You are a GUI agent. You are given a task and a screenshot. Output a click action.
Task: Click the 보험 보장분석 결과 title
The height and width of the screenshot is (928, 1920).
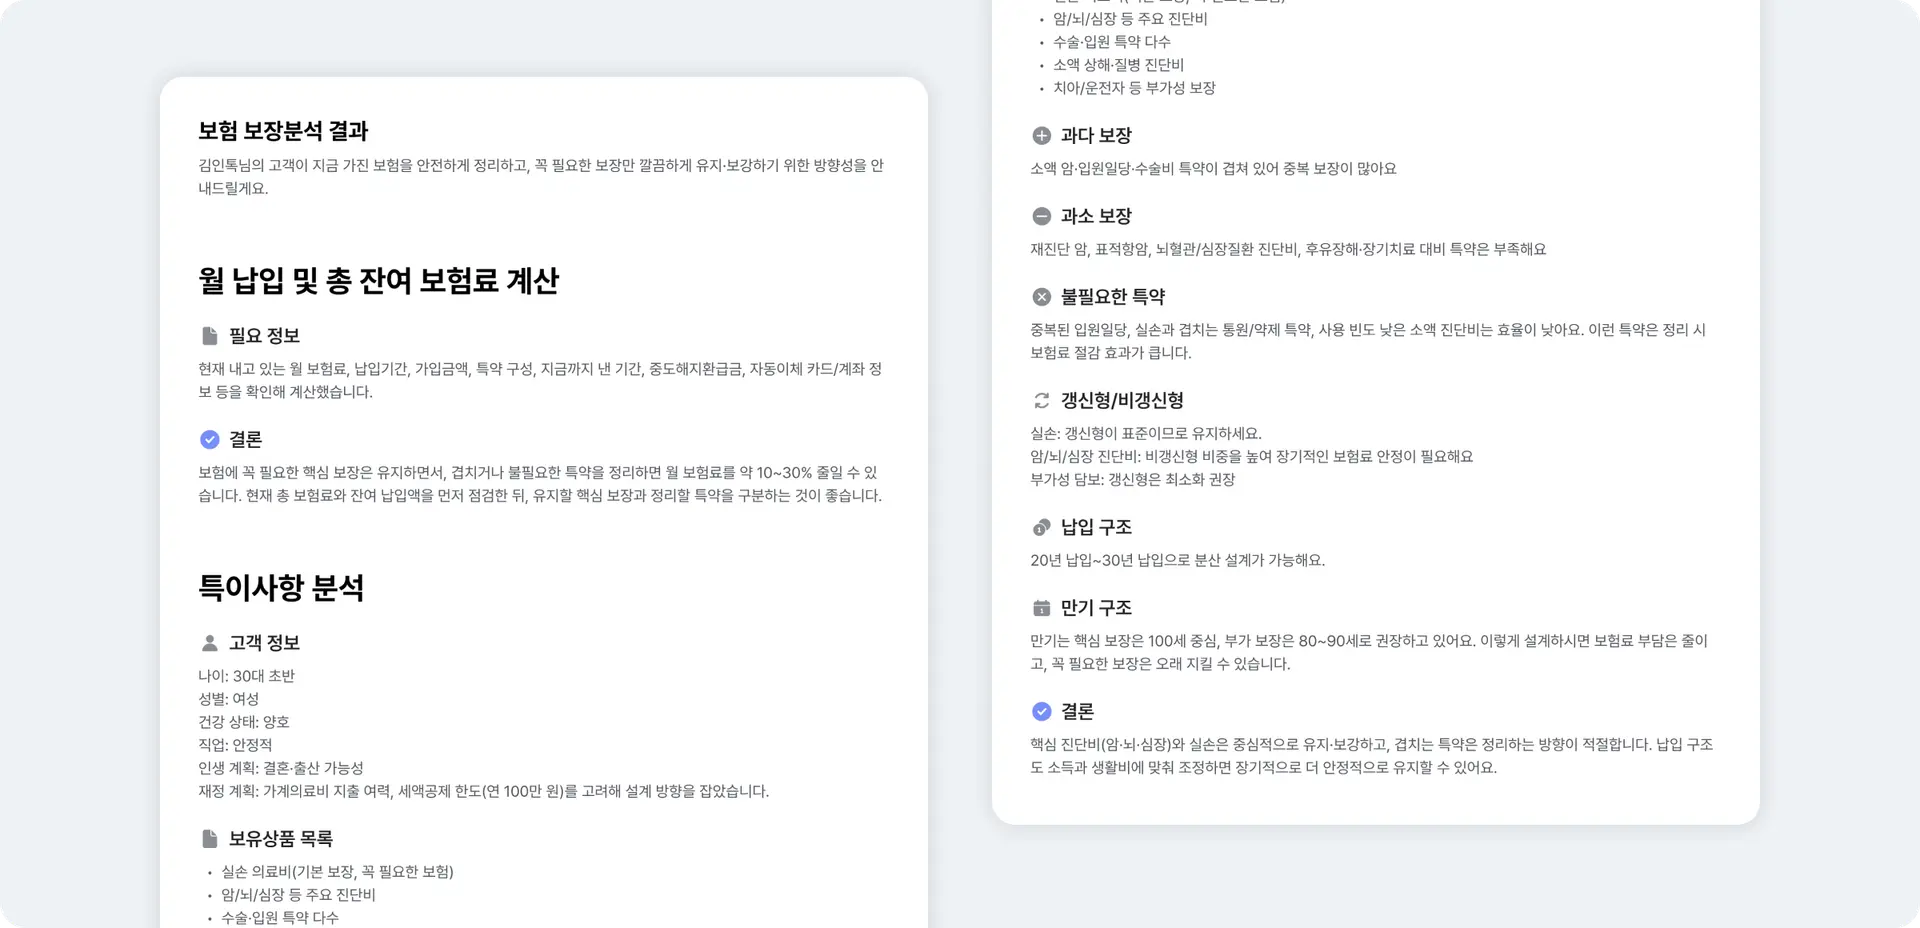point(283,131)
